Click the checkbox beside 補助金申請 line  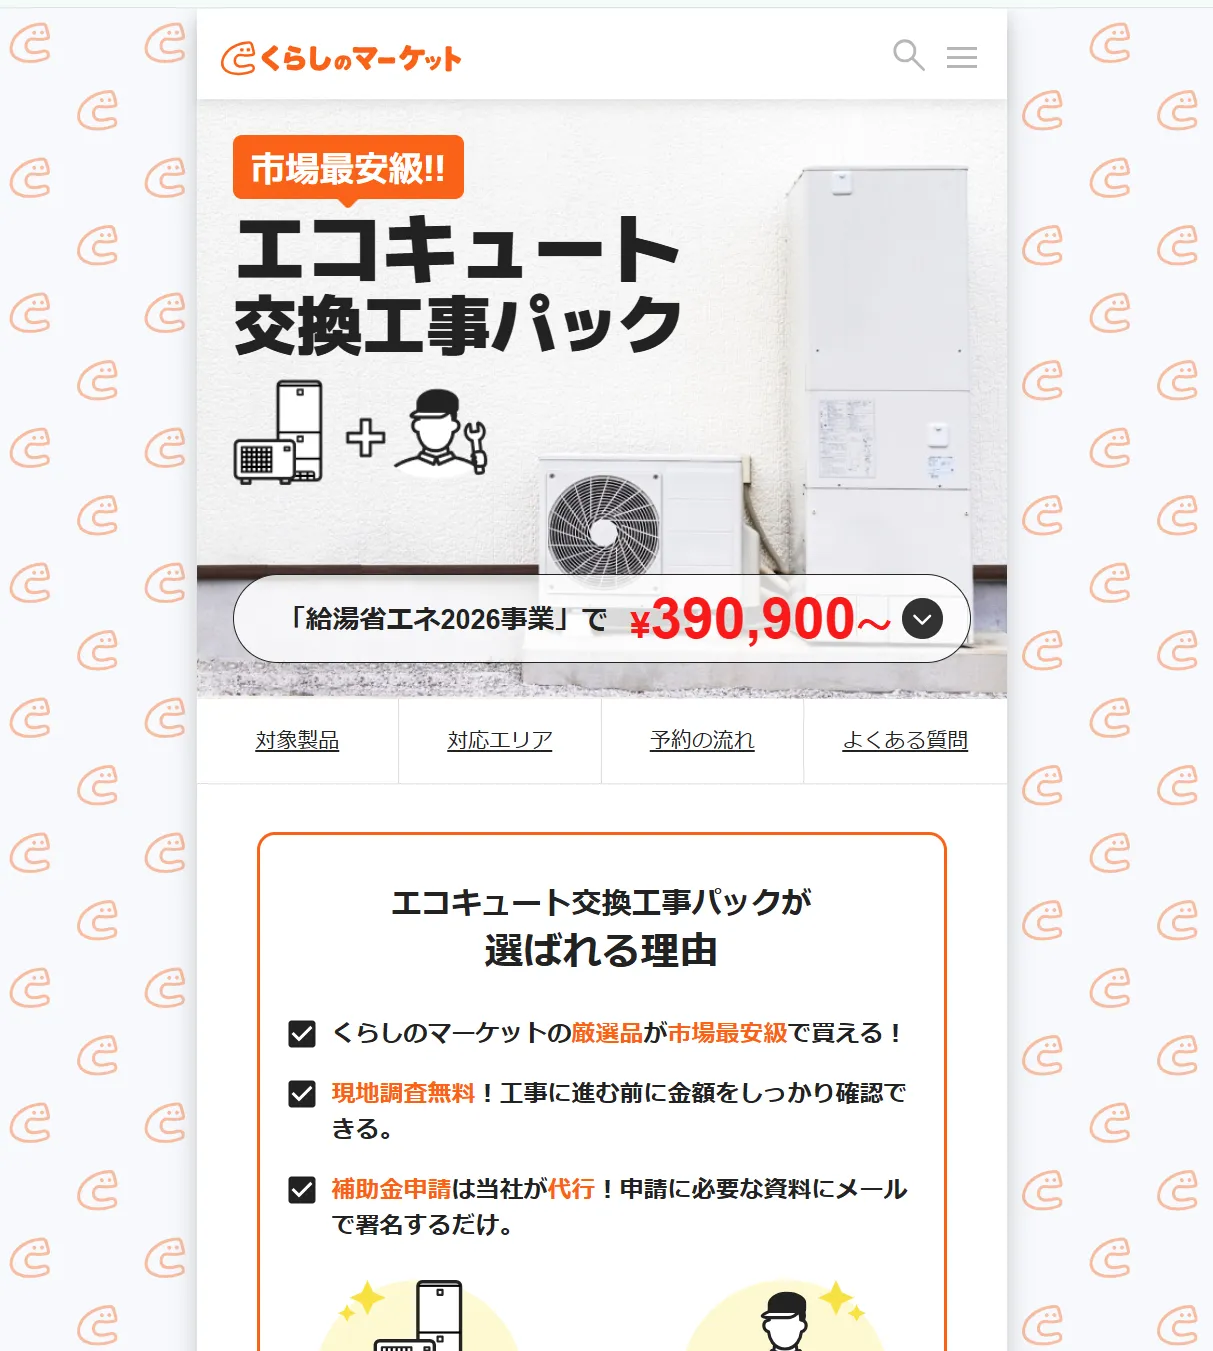[302, 1190]
